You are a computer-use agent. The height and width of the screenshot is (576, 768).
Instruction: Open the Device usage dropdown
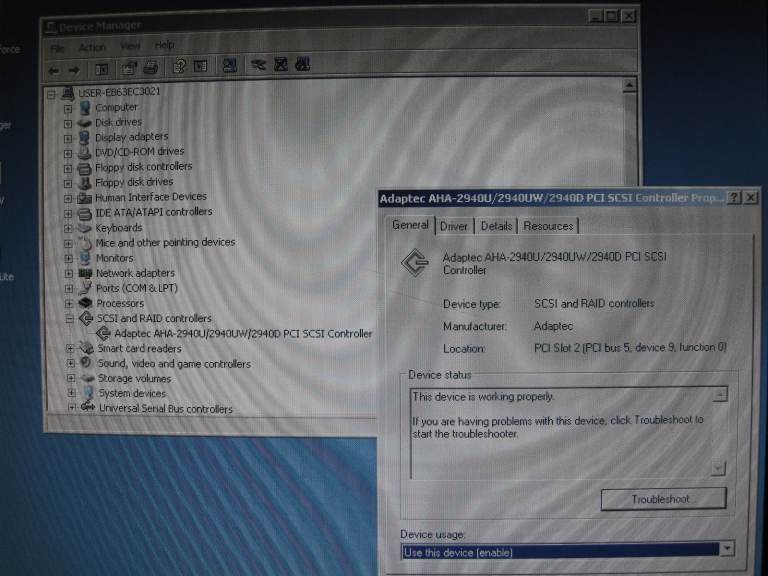(726, 549)
